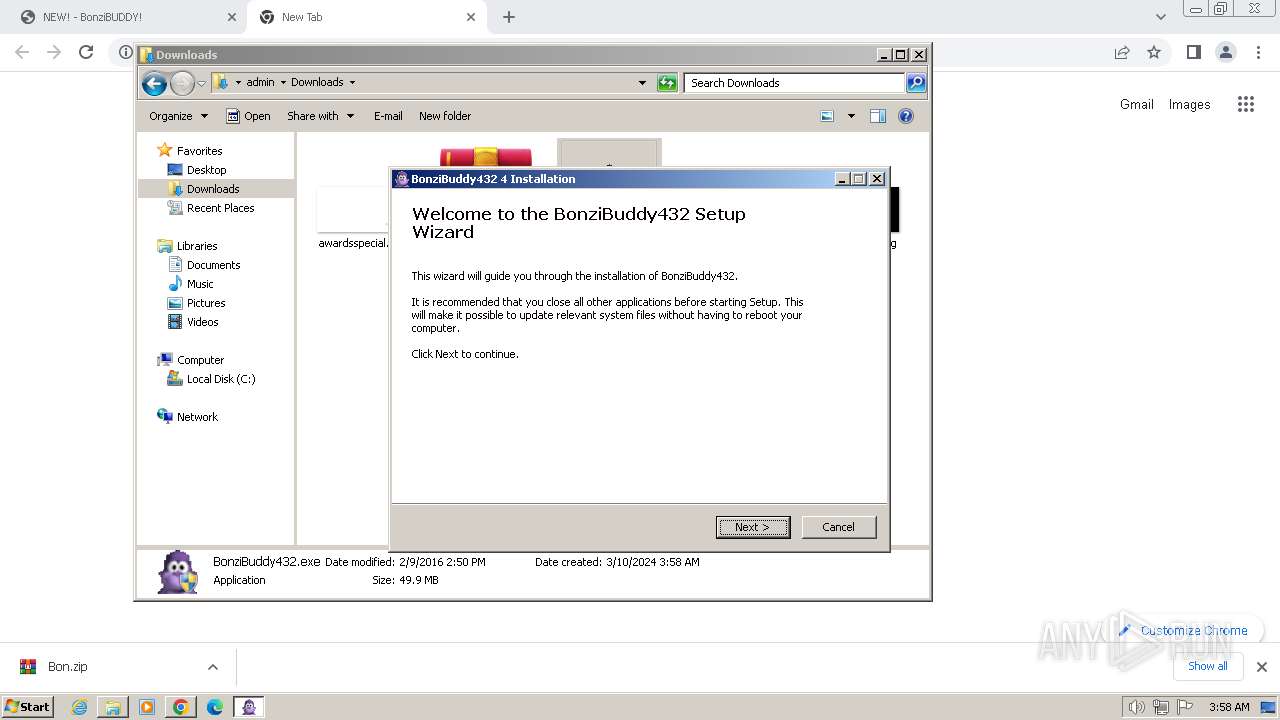Select Computer in navigation pane
This screenshot has width=1280, height=720.
pos(200,360)
